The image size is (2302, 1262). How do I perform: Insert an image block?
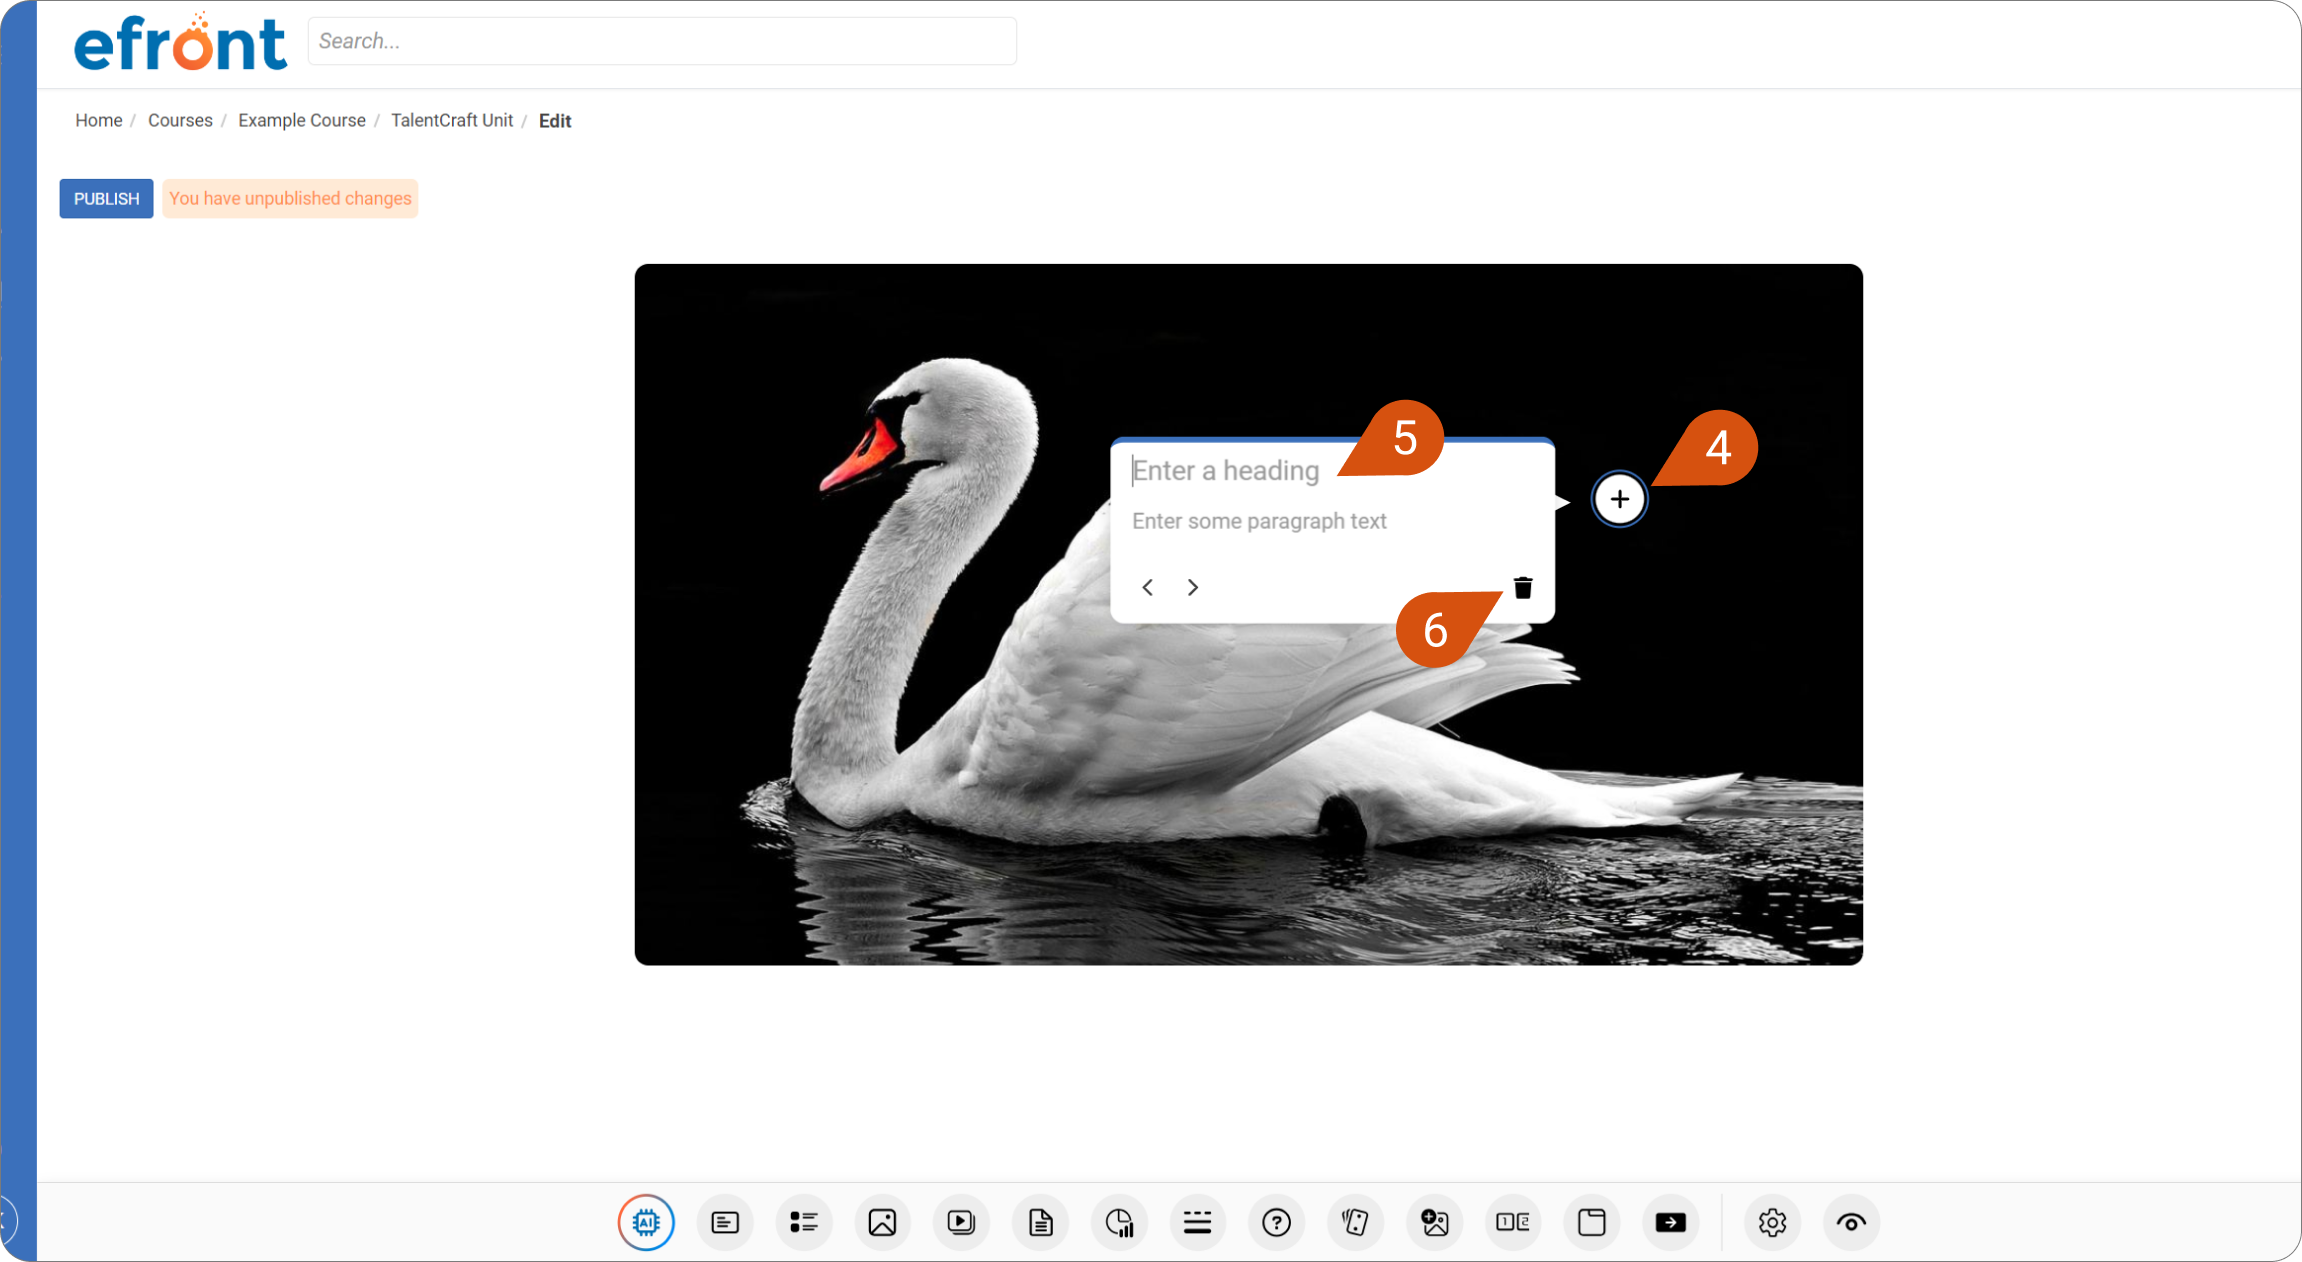(882, 1222)
